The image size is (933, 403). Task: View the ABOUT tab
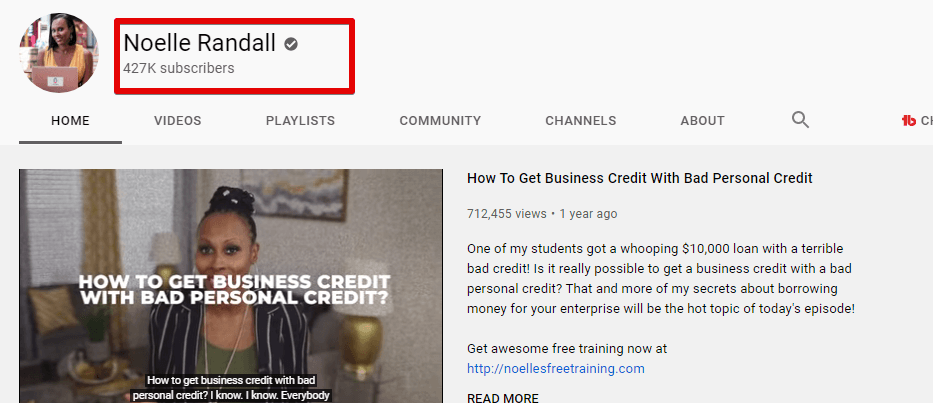click(703, 121)
